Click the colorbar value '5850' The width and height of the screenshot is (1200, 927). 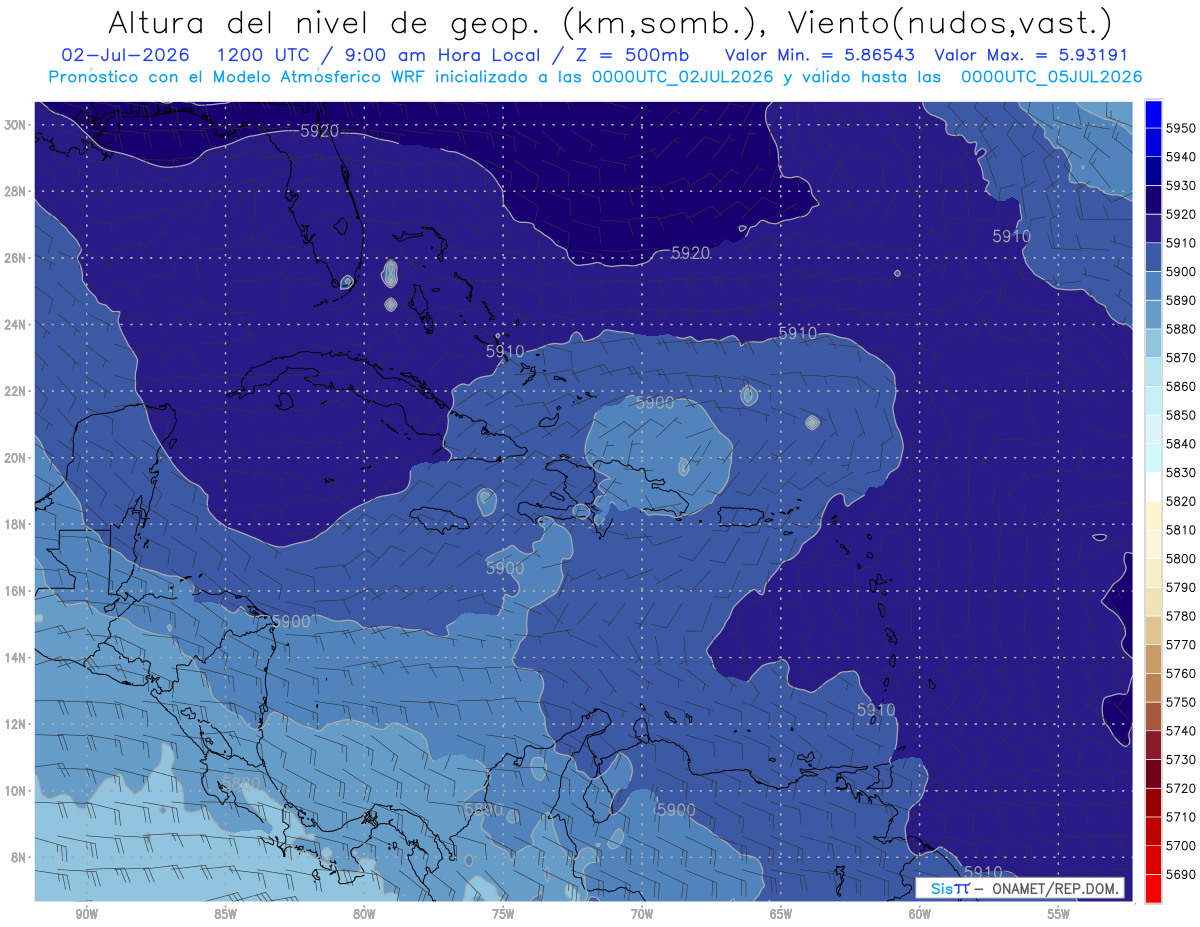click(1181, 415)
